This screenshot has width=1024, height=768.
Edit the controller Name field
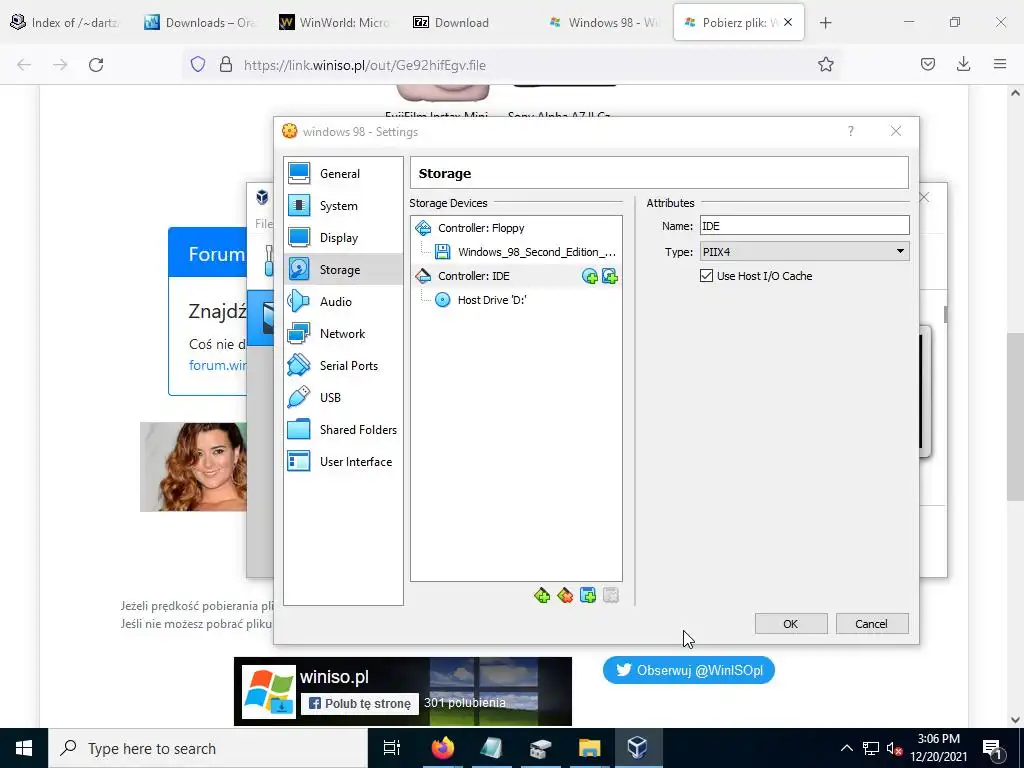(x=804, y=226)
